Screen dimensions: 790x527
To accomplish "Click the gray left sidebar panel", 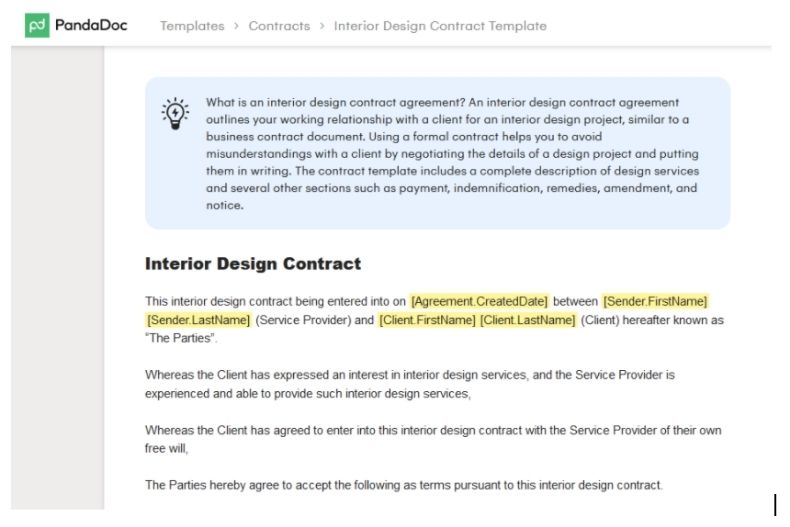I will [57, 278].
